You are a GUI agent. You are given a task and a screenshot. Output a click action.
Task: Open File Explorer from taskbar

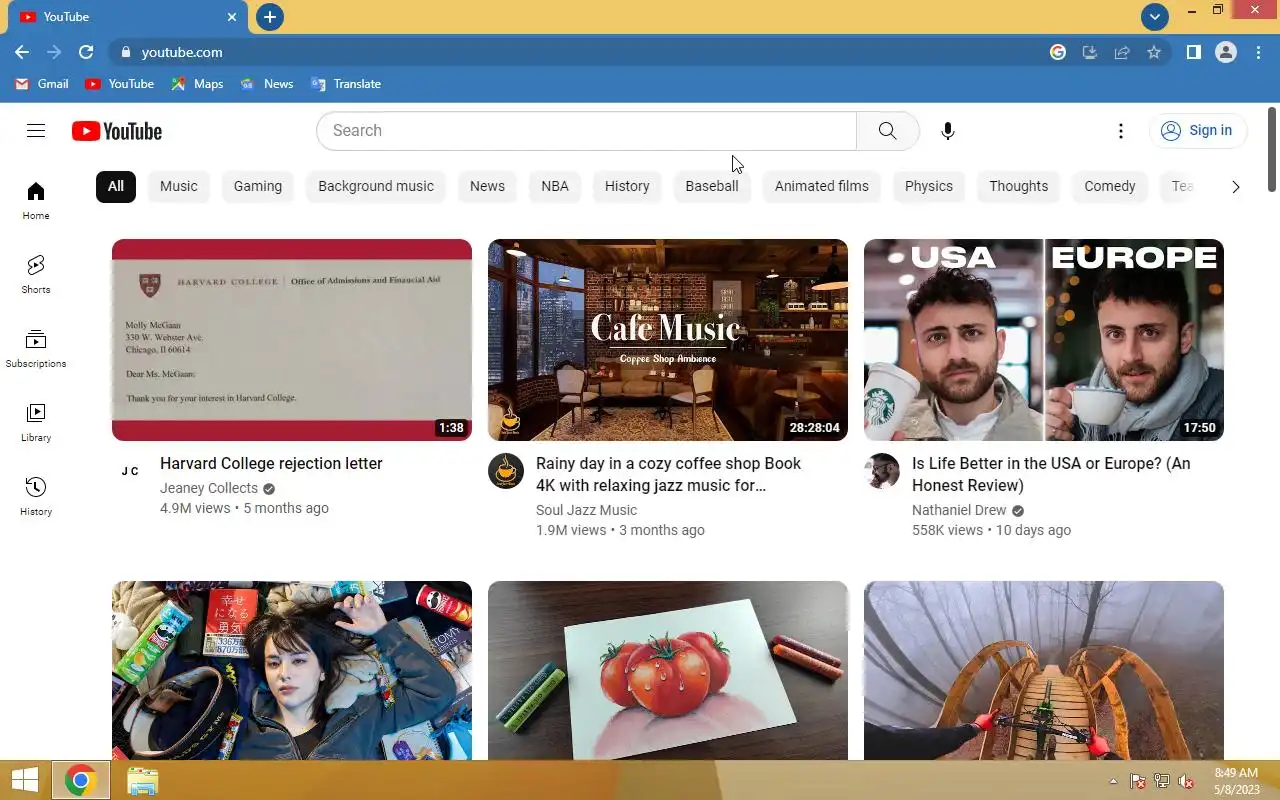click(143, 781)
